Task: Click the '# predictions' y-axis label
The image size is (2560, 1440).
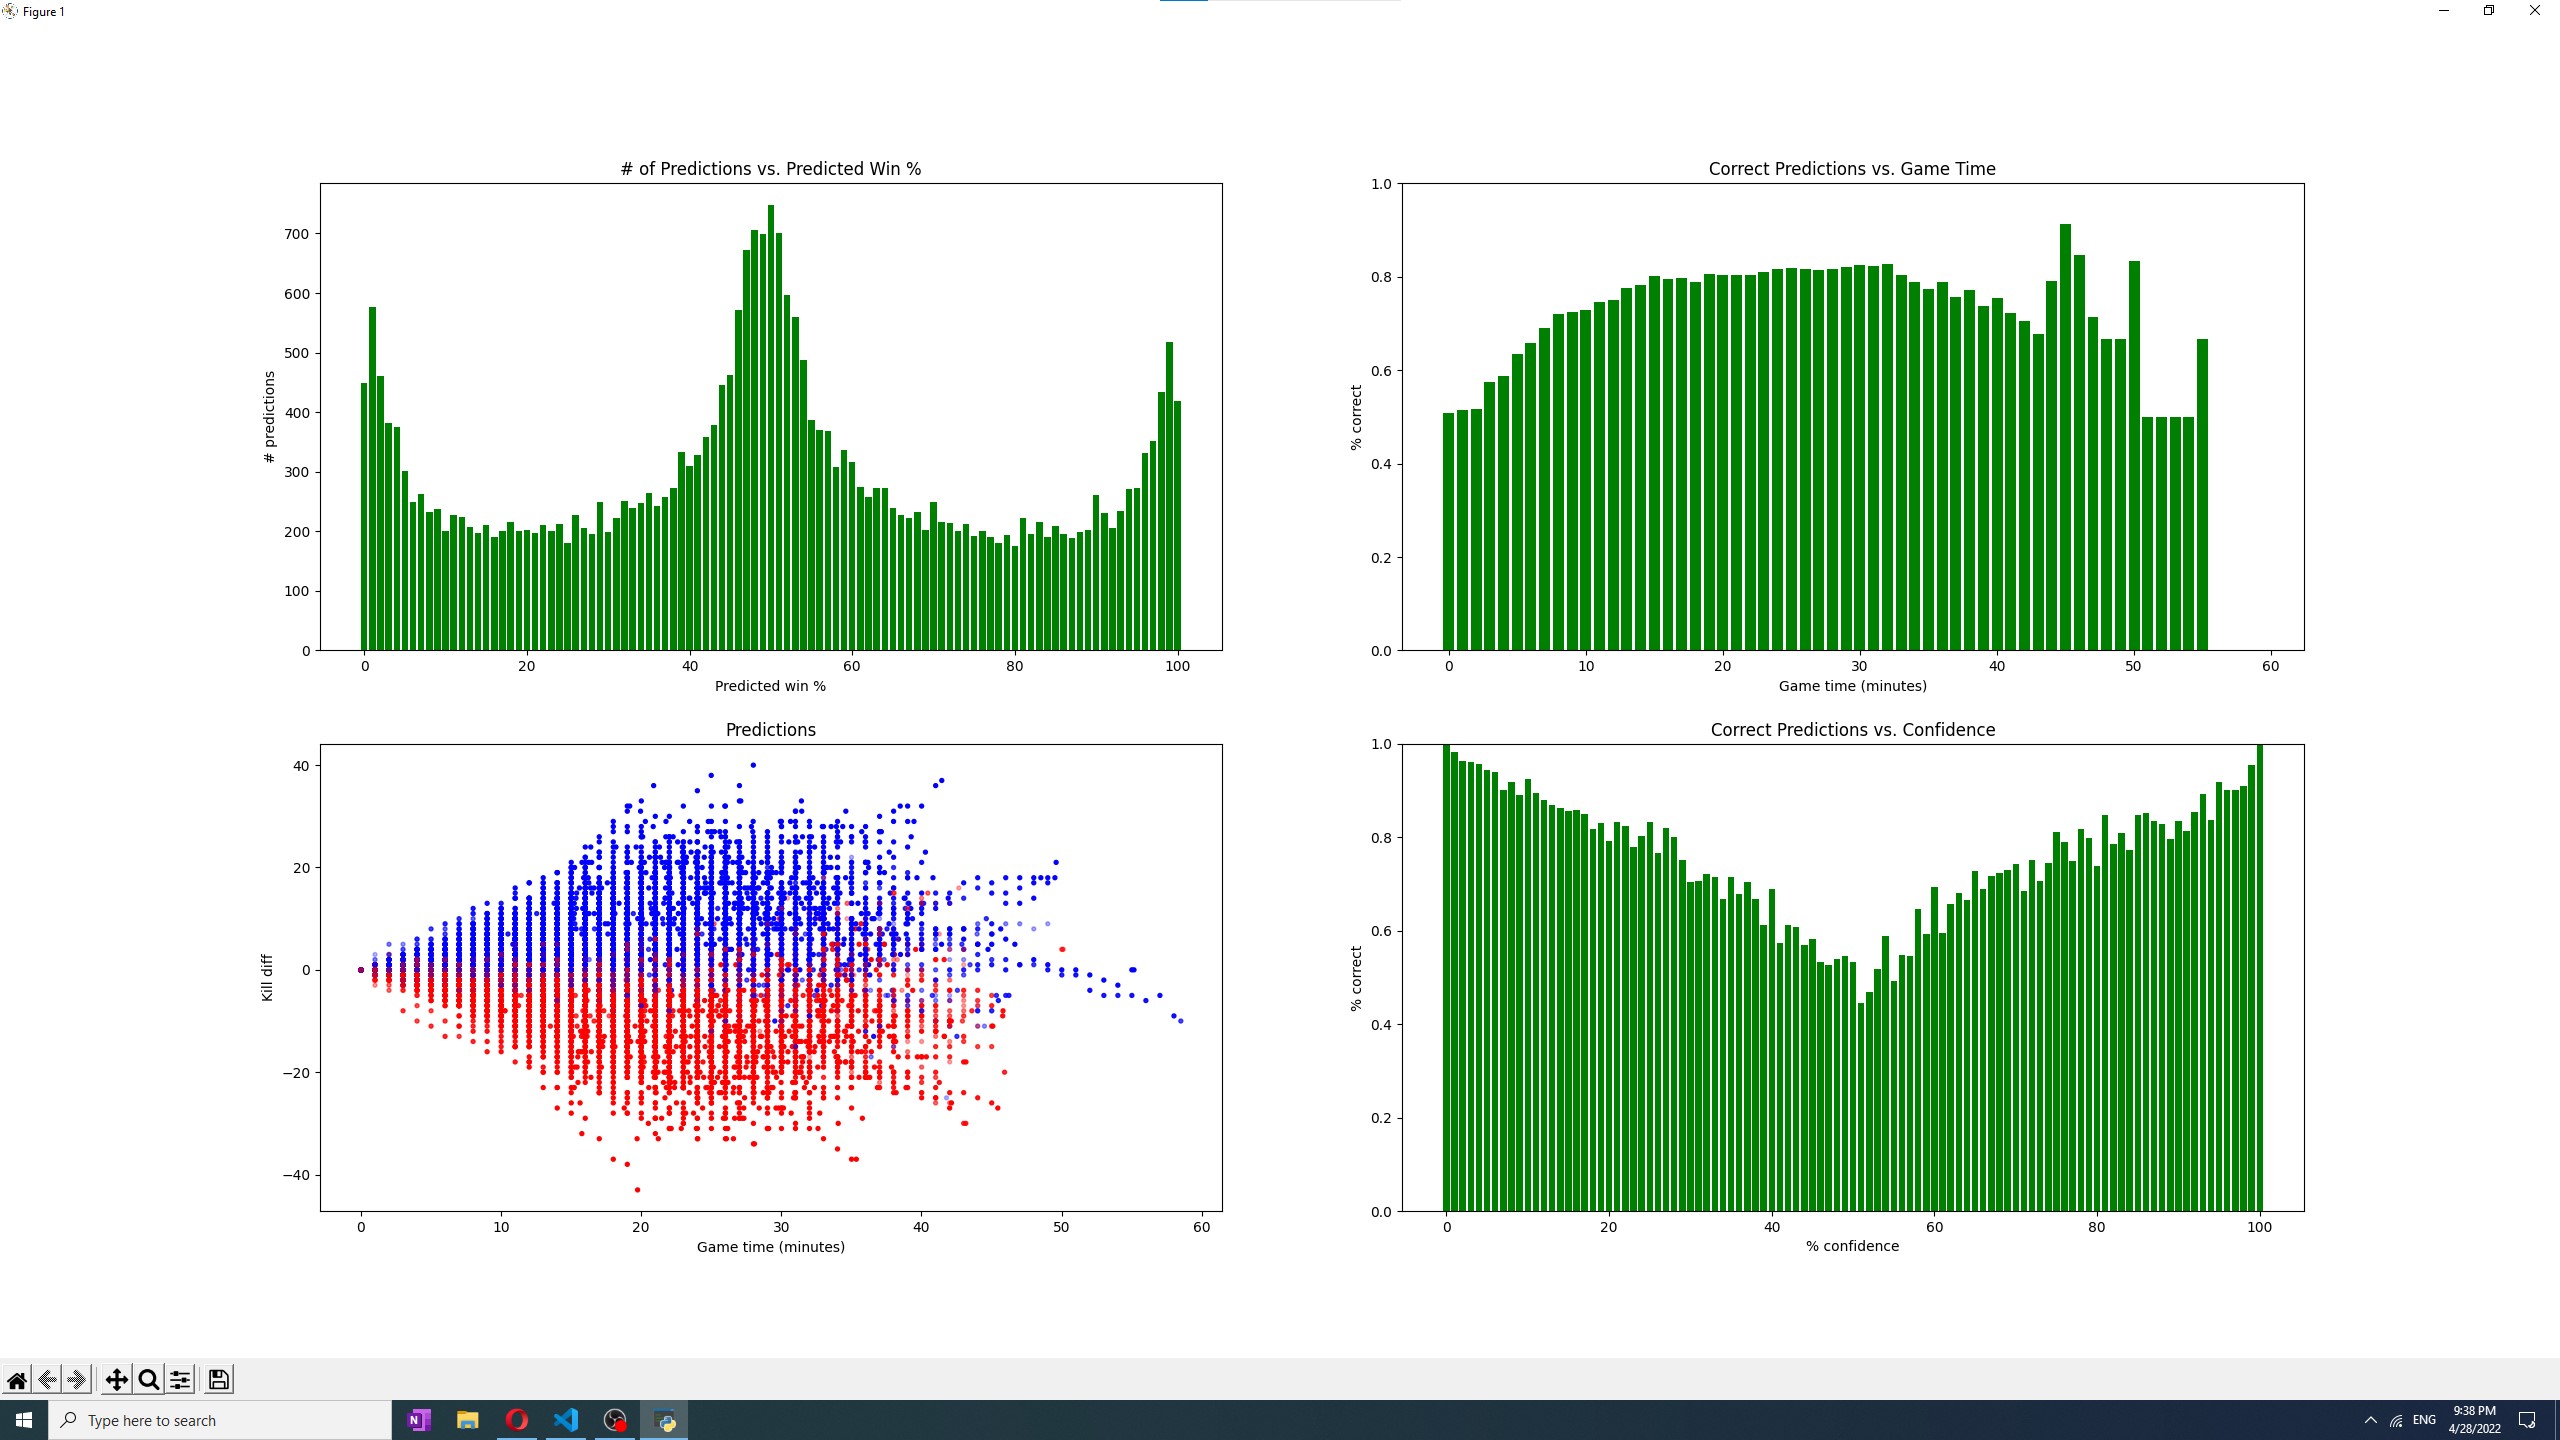Action: click(x=268, y=417)
